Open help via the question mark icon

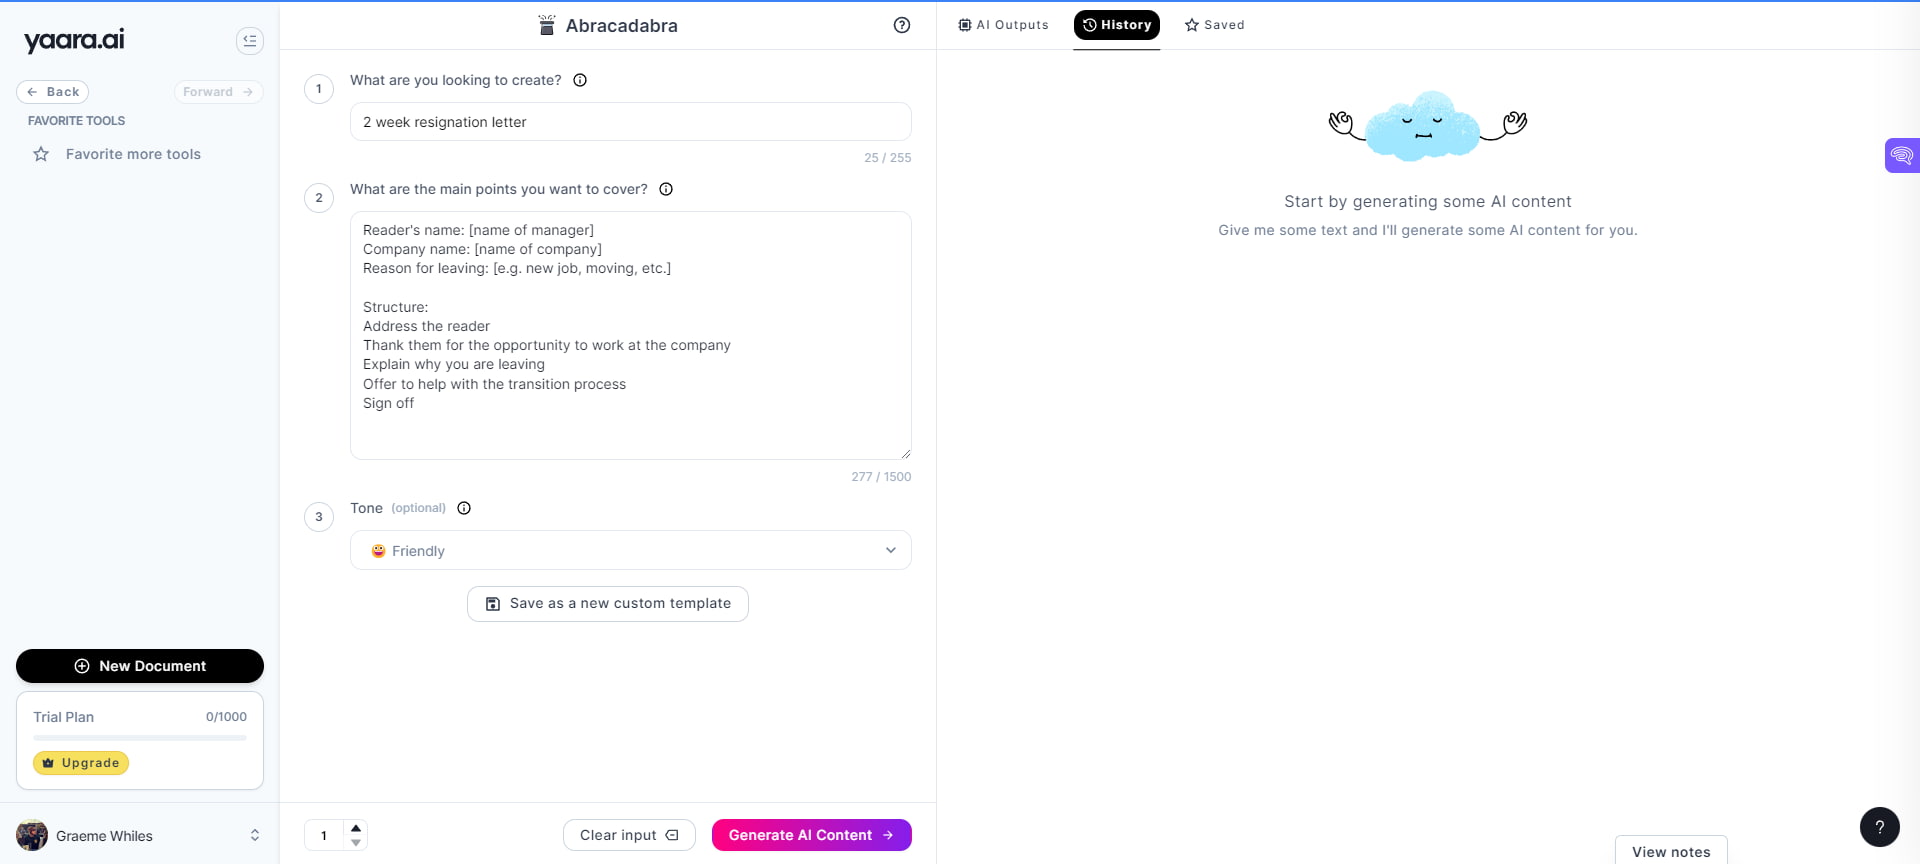[x=901, y=25]
